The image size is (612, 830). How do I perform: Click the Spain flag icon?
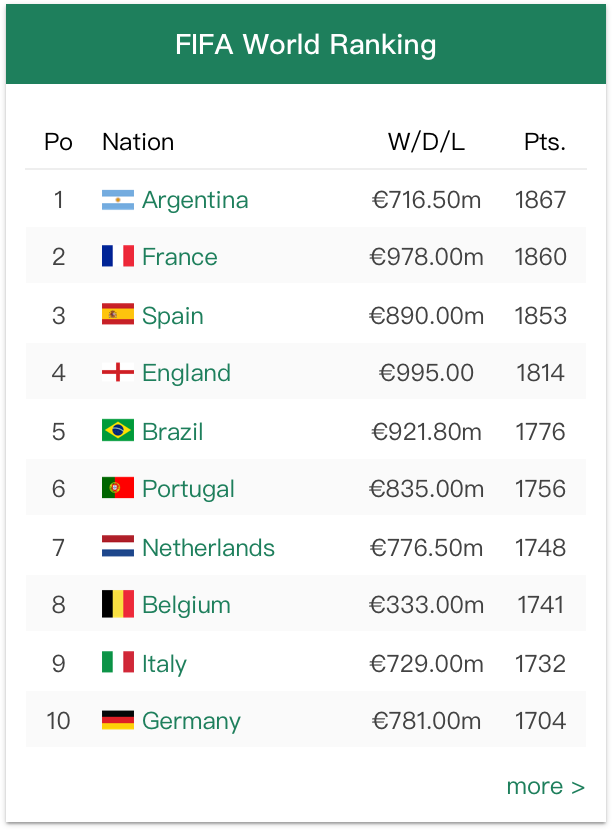pyautogui.click(x=117, y=315)
